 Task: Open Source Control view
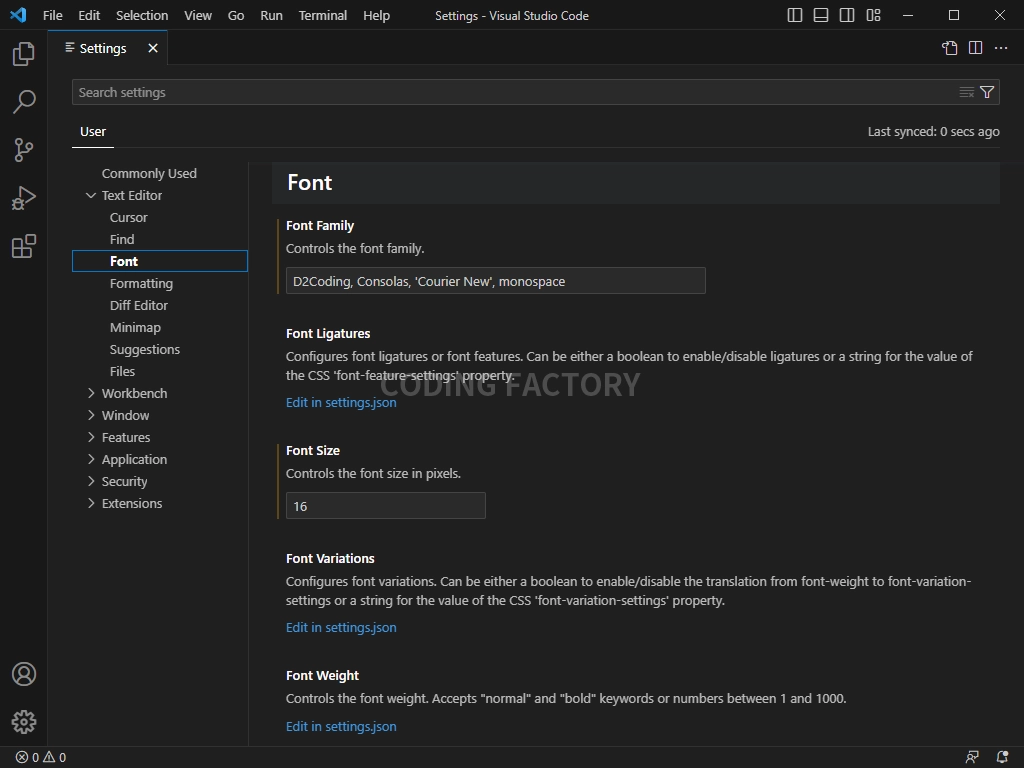click(x=24, y=150)
